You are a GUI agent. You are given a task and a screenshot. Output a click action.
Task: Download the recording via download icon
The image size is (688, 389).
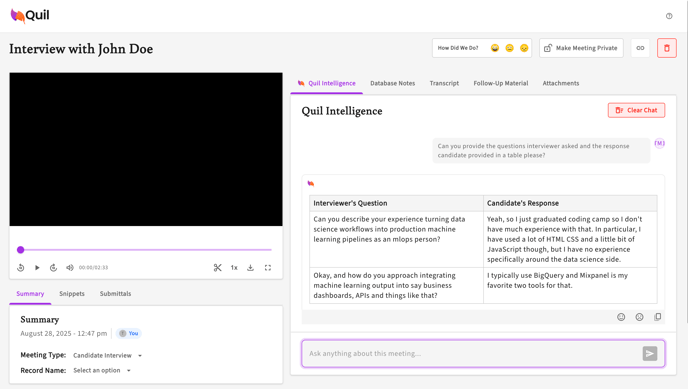coord(250,268)
